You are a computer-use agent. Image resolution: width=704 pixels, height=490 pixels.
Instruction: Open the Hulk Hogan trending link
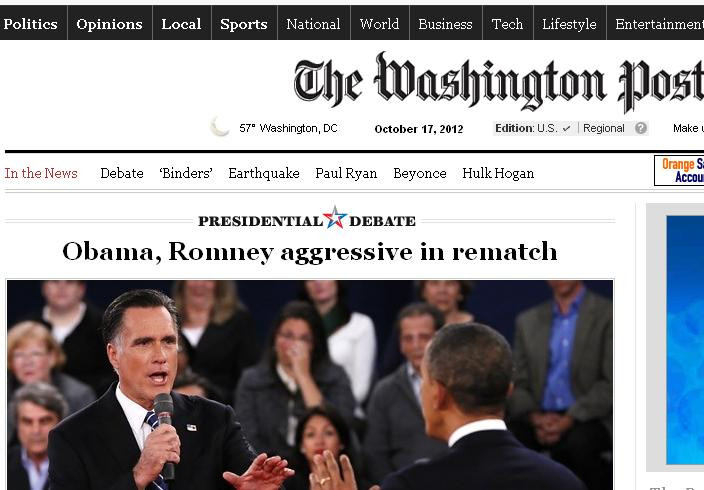tap(498, 173)
